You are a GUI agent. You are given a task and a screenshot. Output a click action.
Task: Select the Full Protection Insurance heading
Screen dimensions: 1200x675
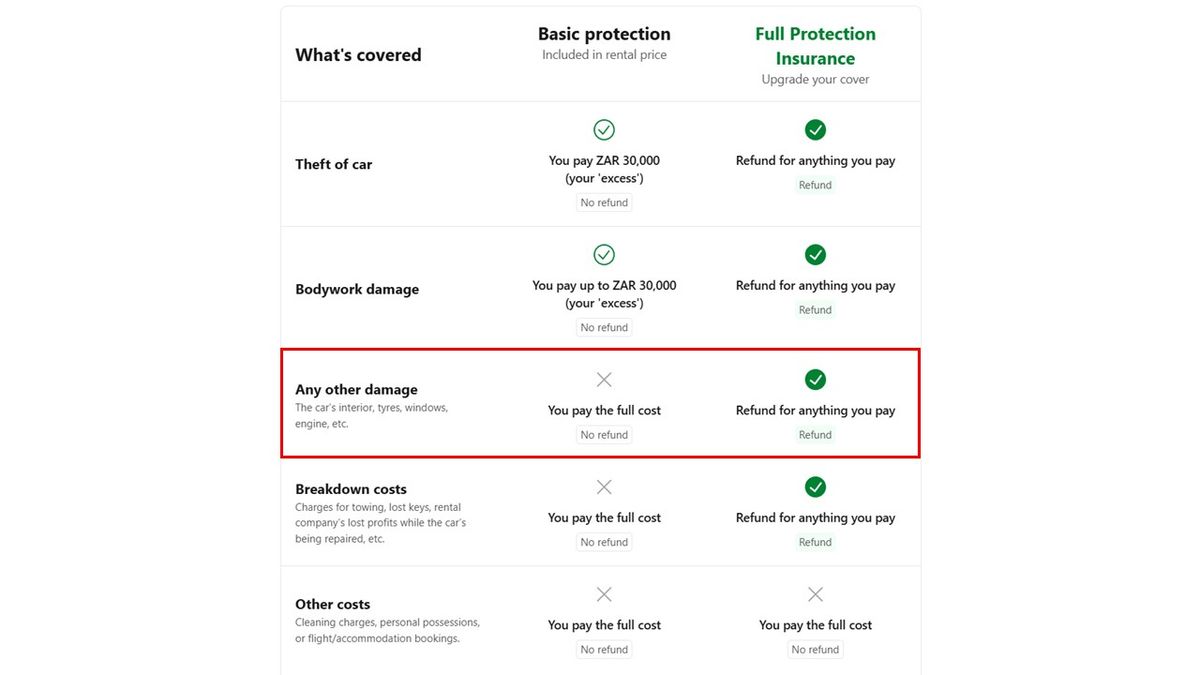coord(815,46)
